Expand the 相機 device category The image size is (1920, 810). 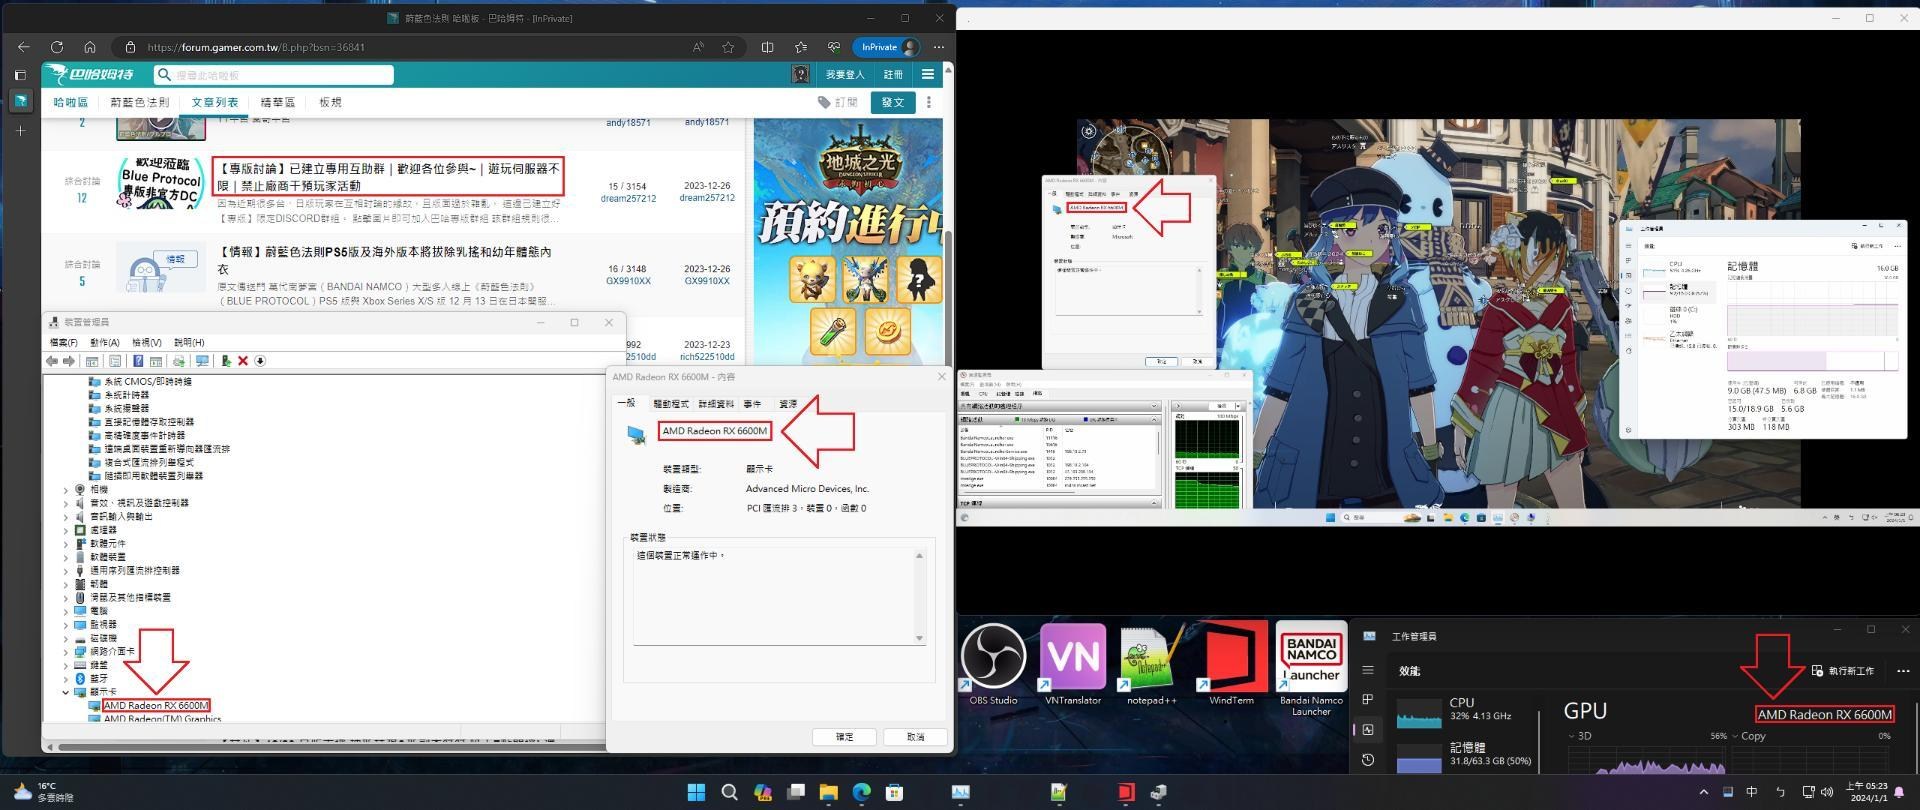[66, 490]
